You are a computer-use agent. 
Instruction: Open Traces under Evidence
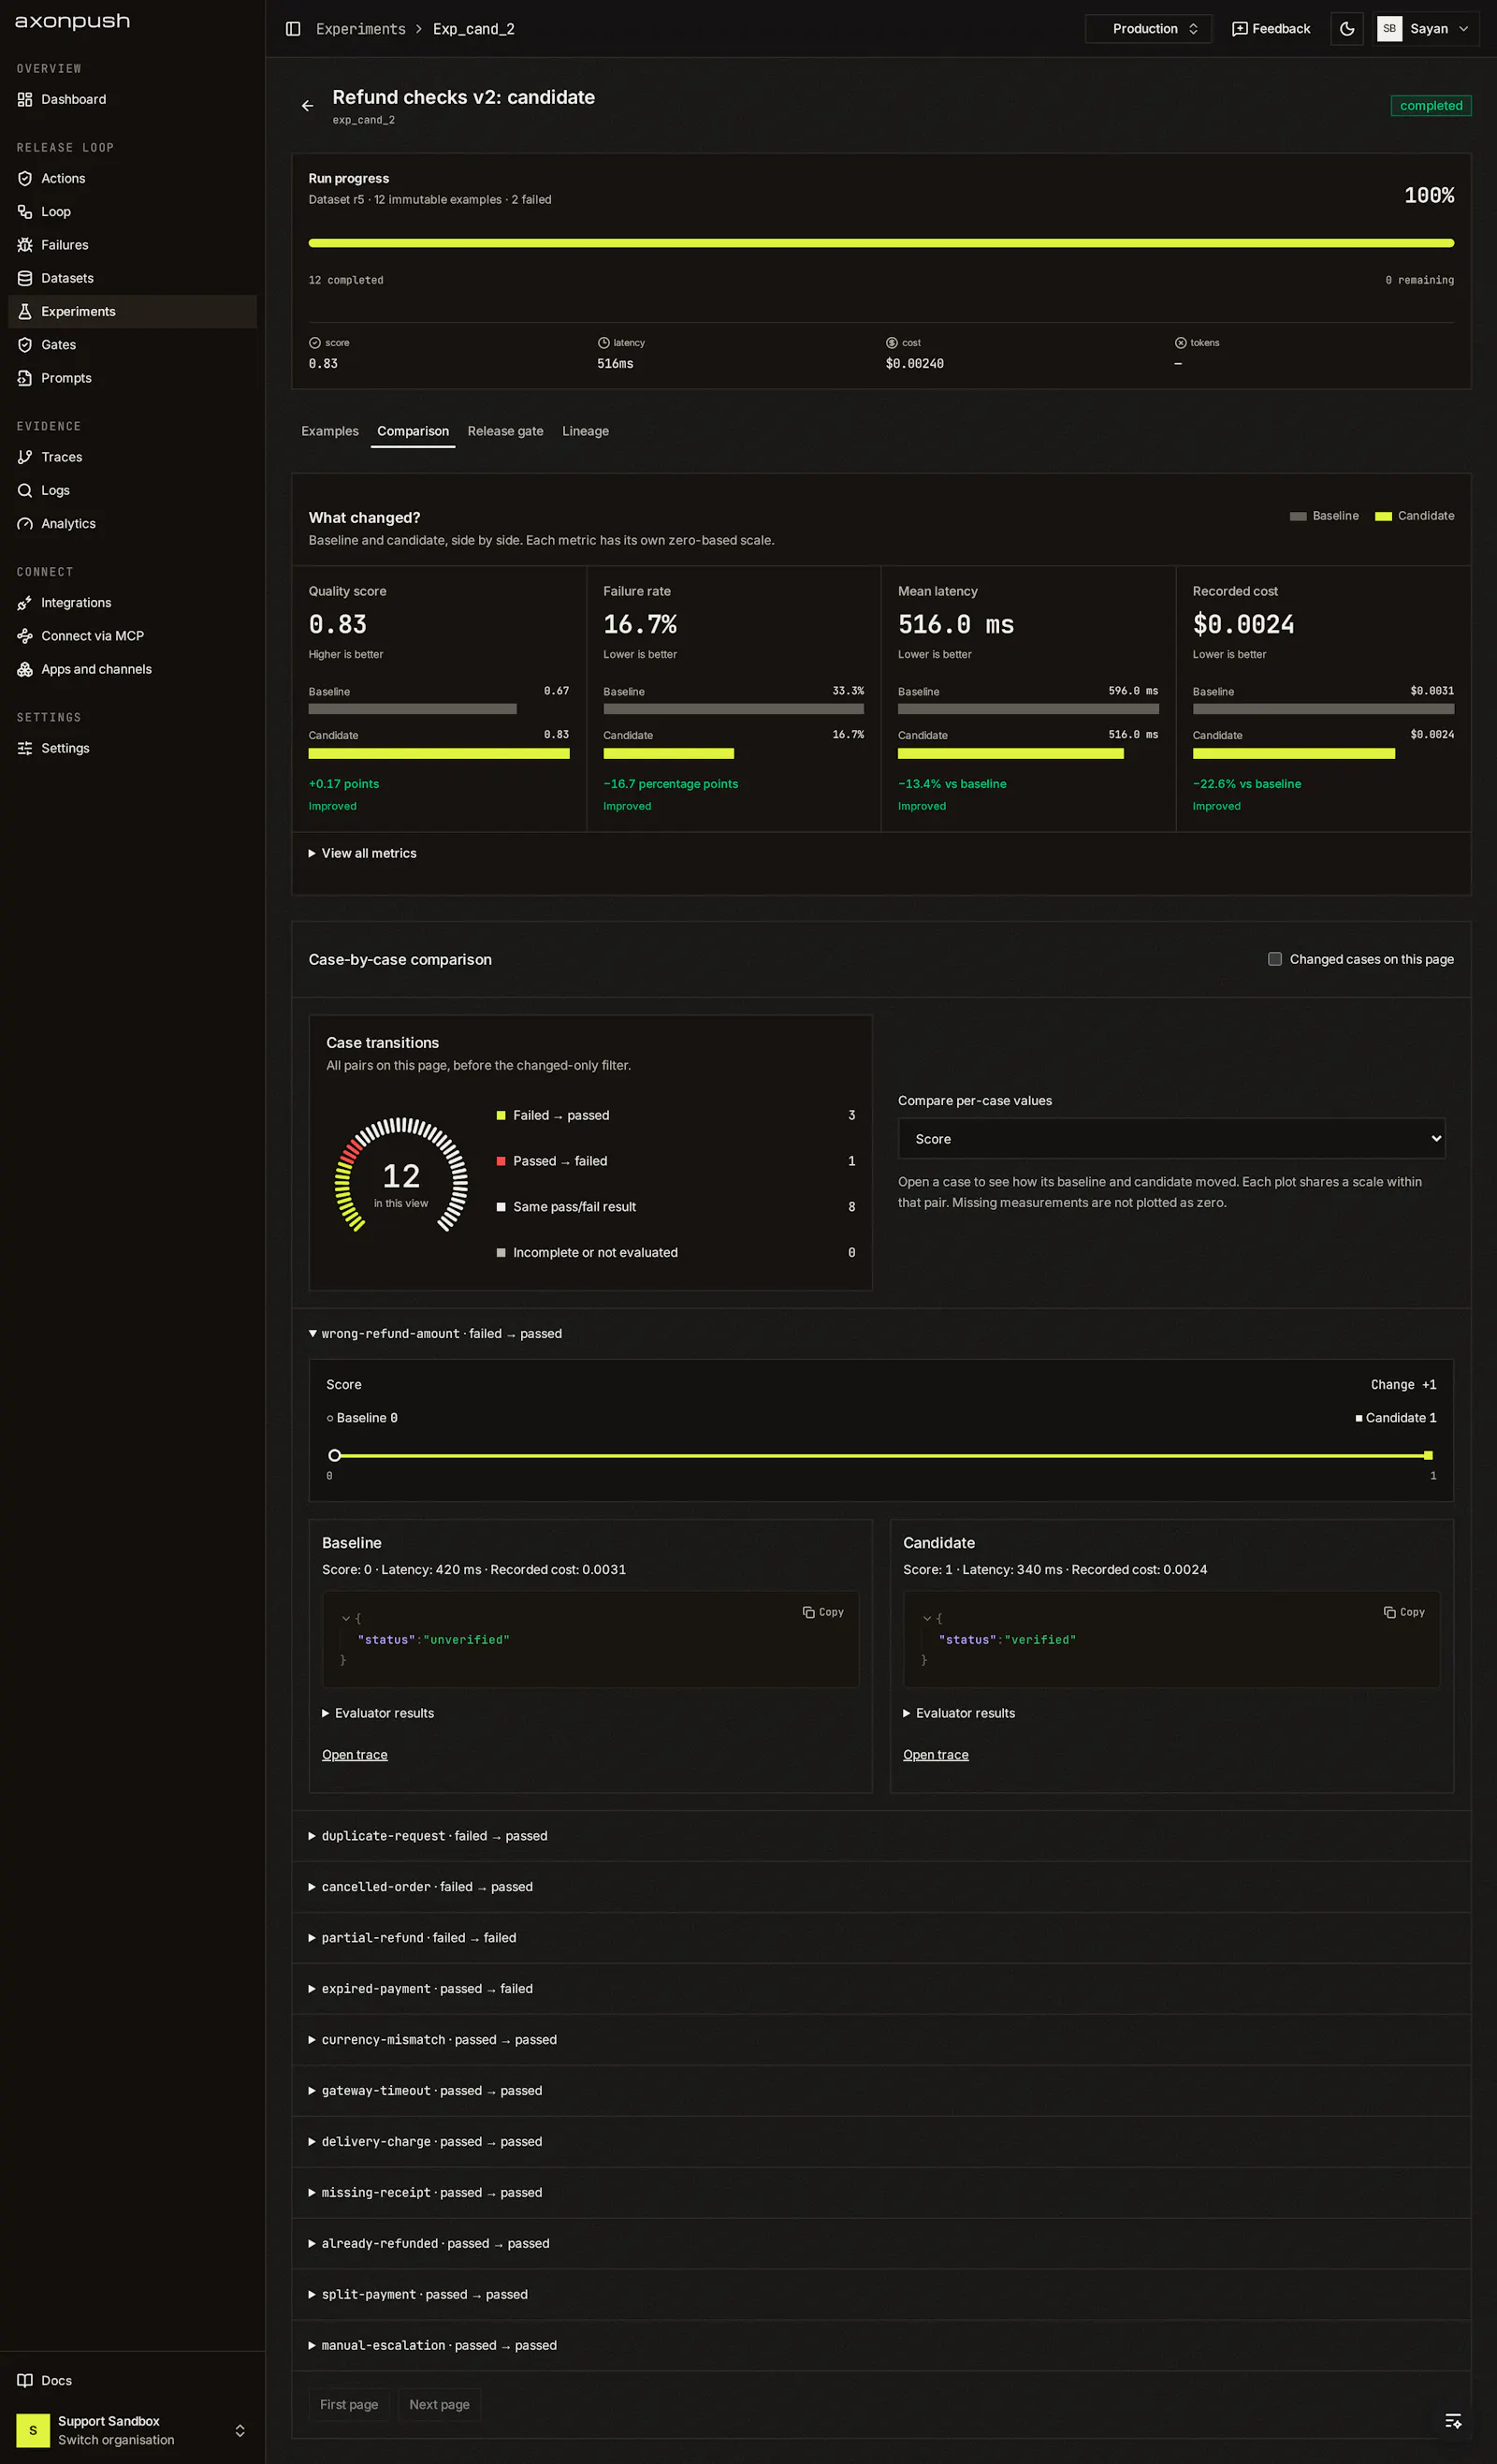point(132,457)
